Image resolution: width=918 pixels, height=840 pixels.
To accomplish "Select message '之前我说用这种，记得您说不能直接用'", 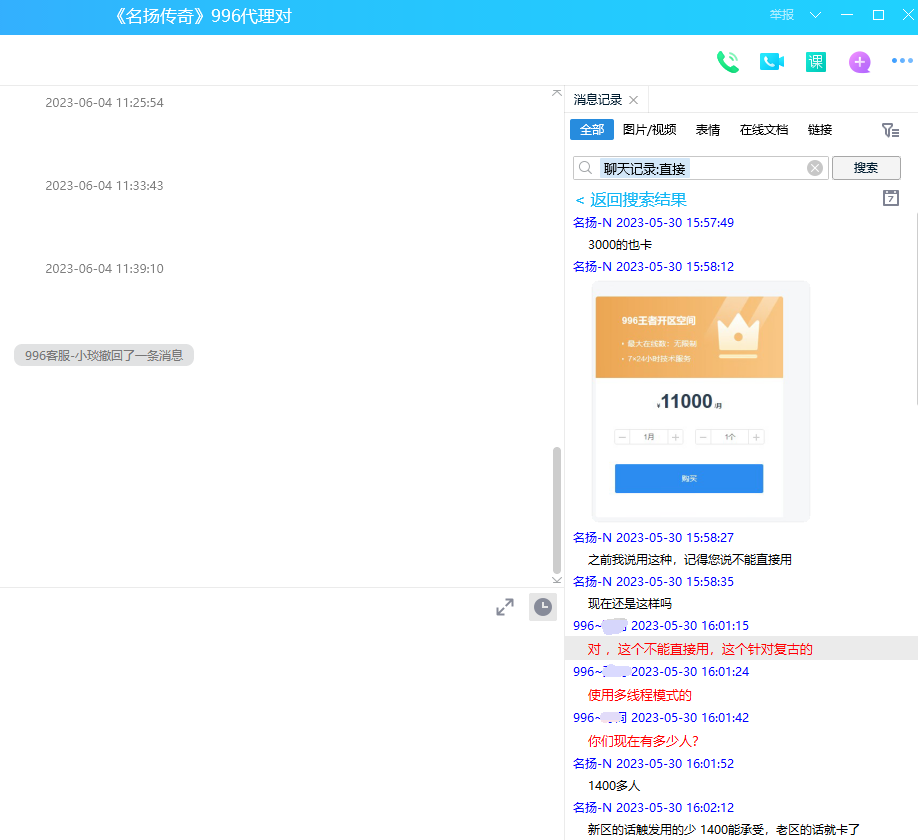I will [690, 560].
